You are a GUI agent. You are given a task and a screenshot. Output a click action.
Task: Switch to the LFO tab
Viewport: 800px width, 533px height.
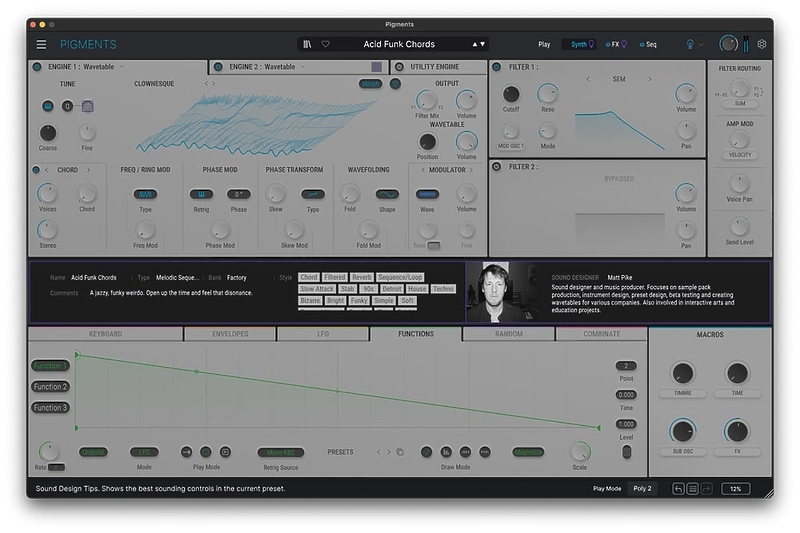coord(323,334)
